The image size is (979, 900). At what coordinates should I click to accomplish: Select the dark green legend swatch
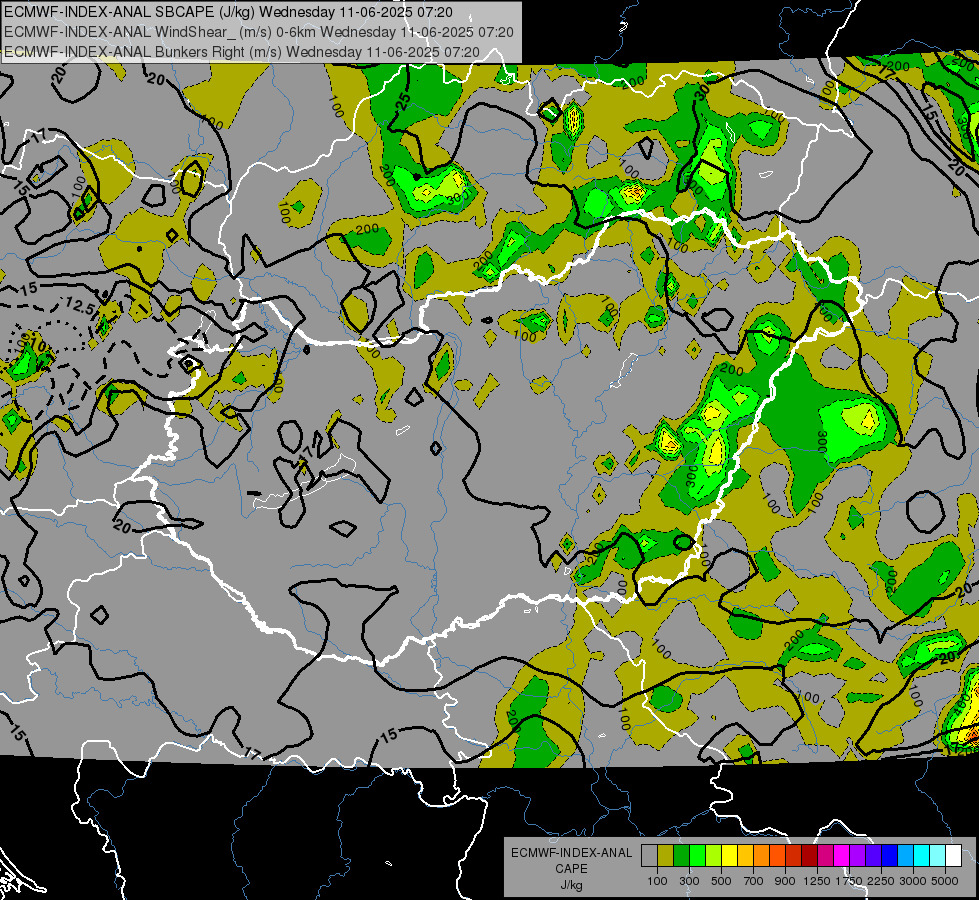pos(681,855)
